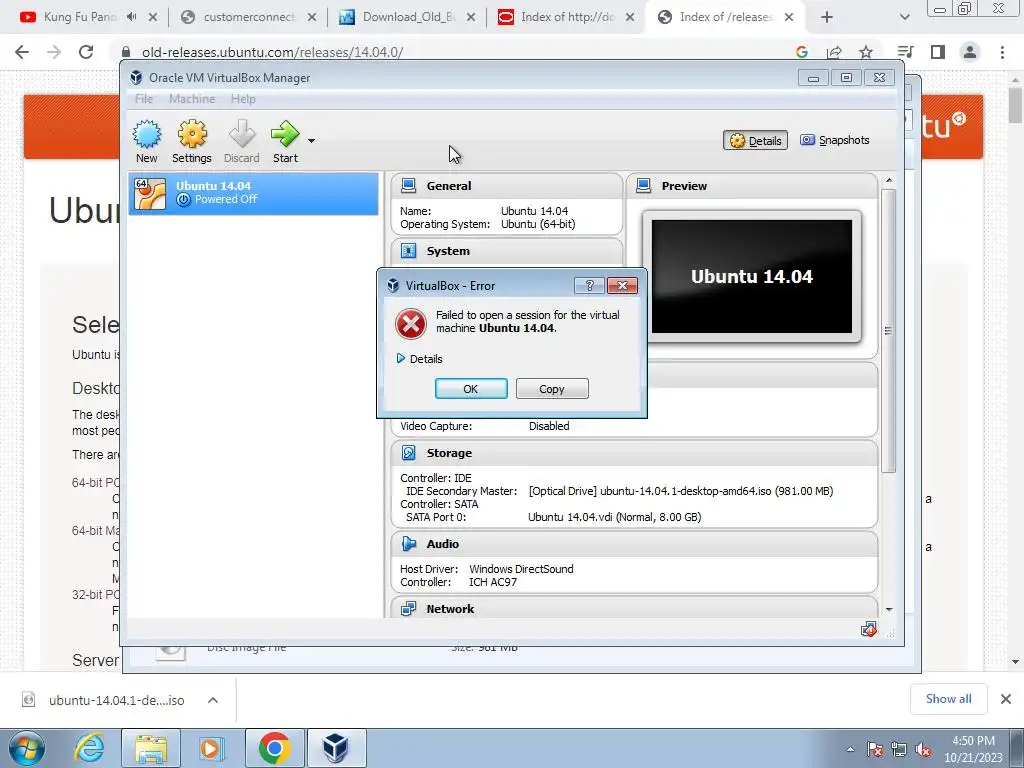Click the System section chip icon
This screenshot has width=1024, height=768.
[409, 251]
